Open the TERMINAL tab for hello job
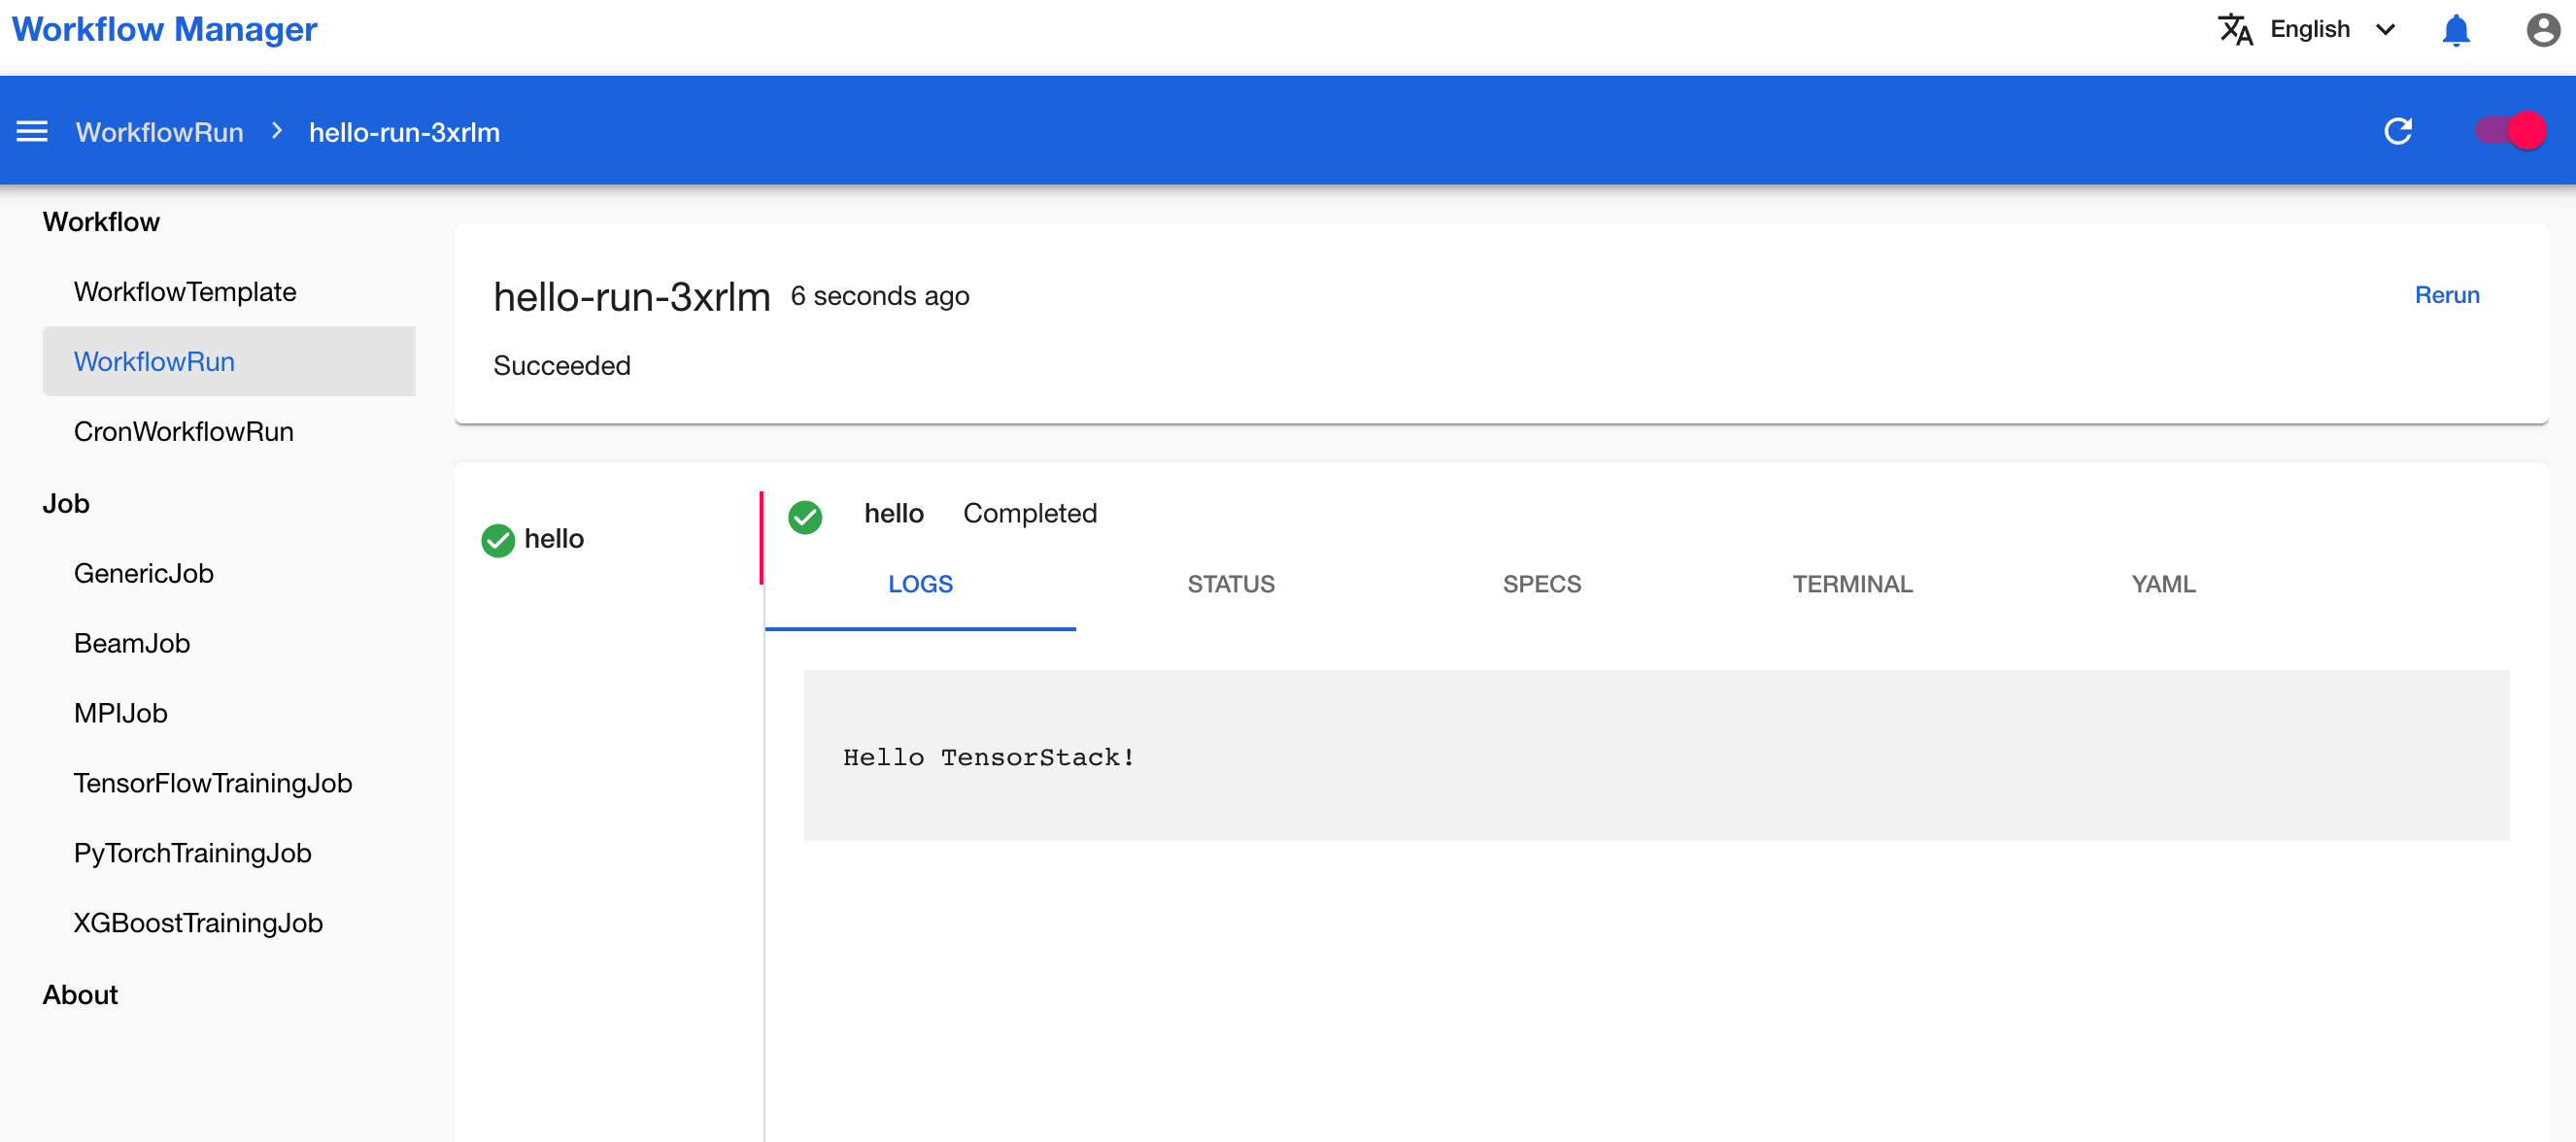The width and height of the screenshot is (2576, 1142). pos(1853,584)
